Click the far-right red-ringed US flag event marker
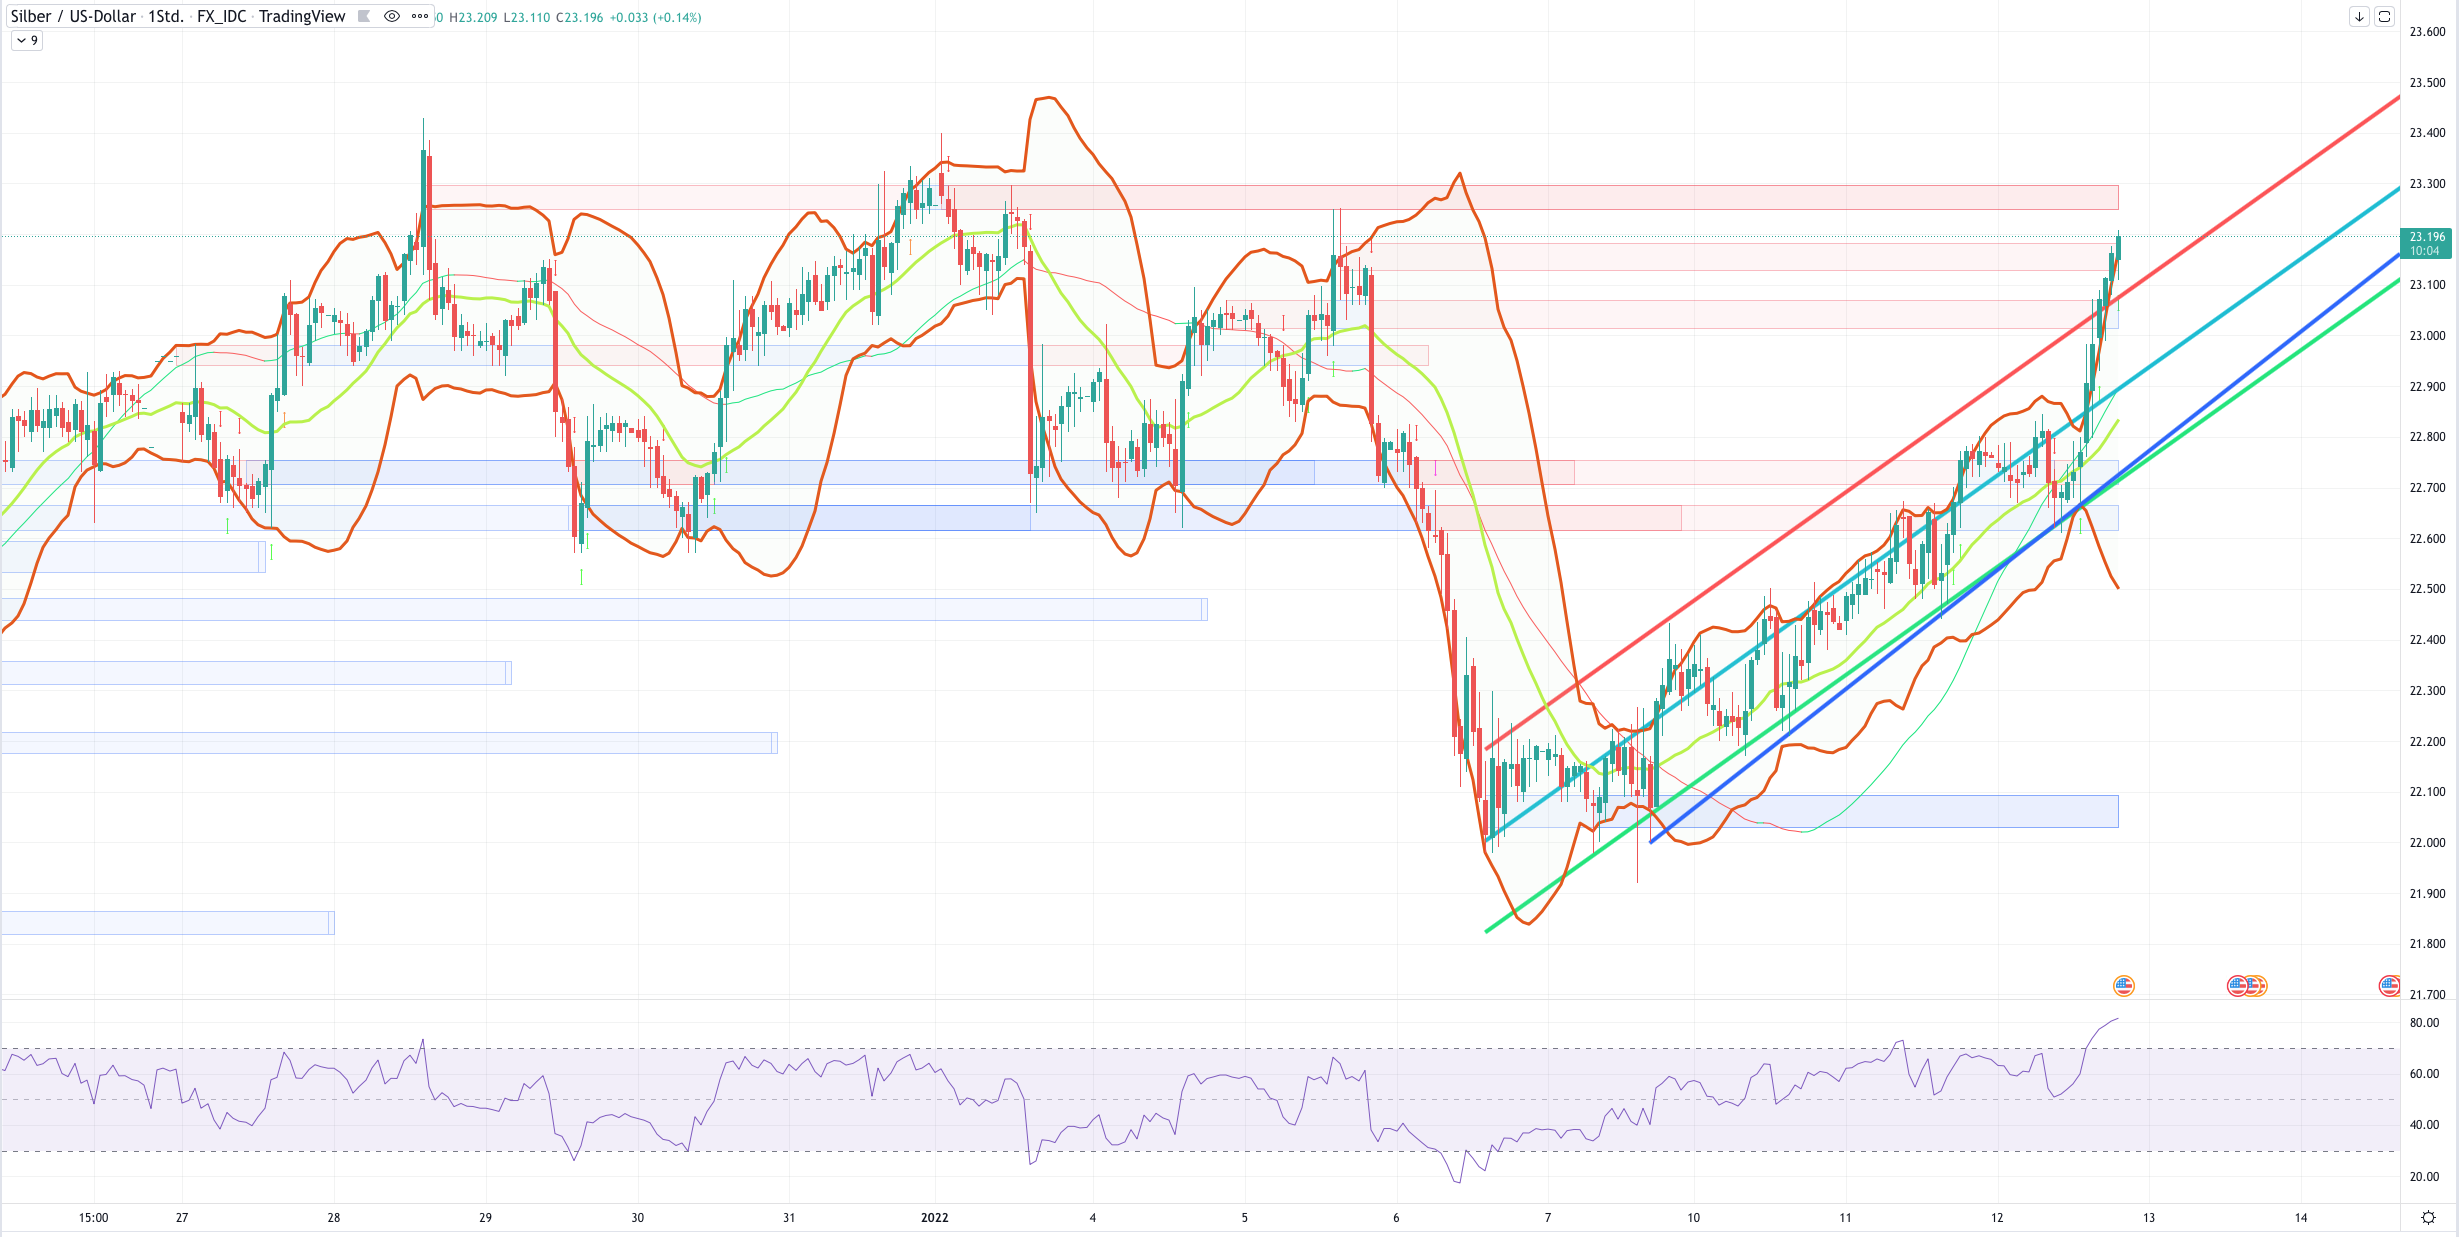This screenshot has width=2459, height=1237. coord(2389,986)
